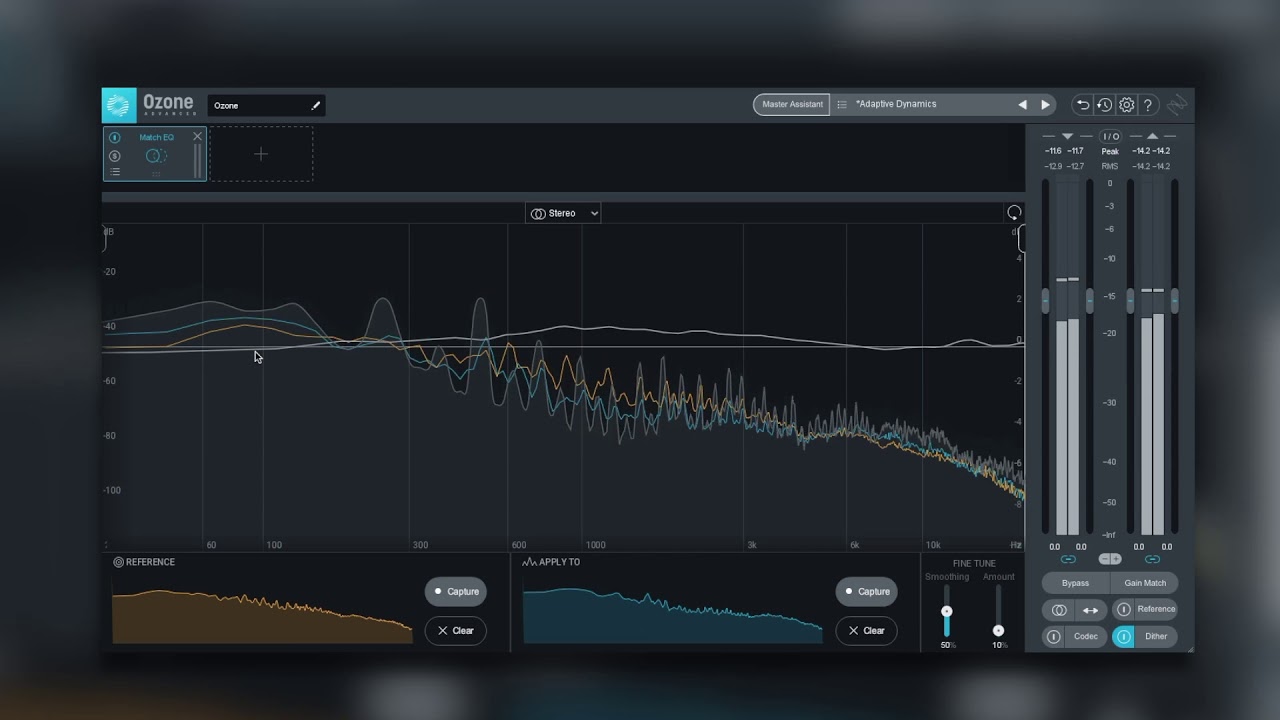The width and height of the screenshot is (1280, 720).
Task: Open the Reference panel label
Action: click(x=1156, y=609)
